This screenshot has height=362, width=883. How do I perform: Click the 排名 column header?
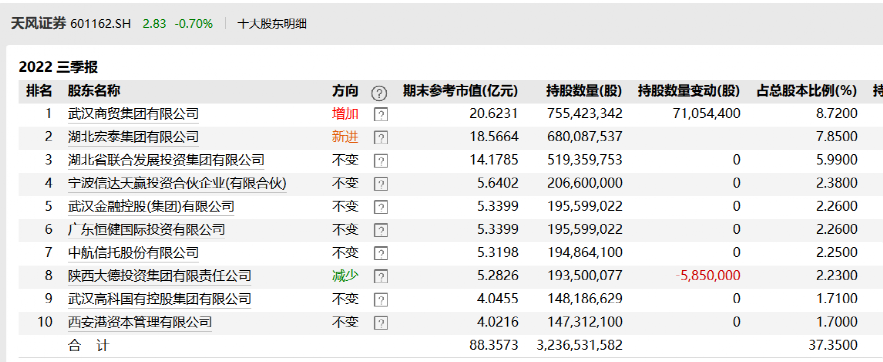pos(38,91)
